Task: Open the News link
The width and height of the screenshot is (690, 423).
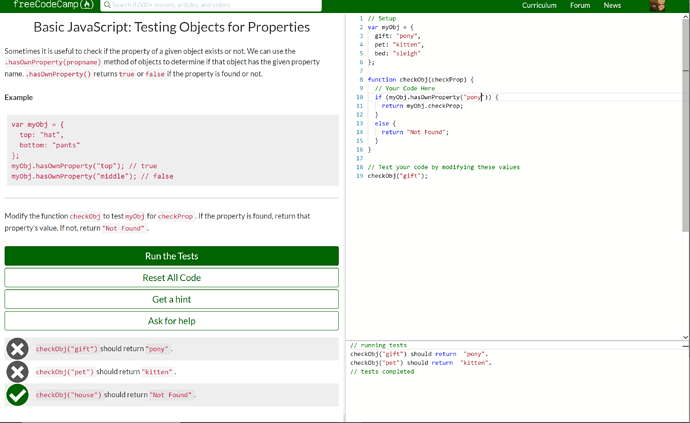Action: click(612, 6)
